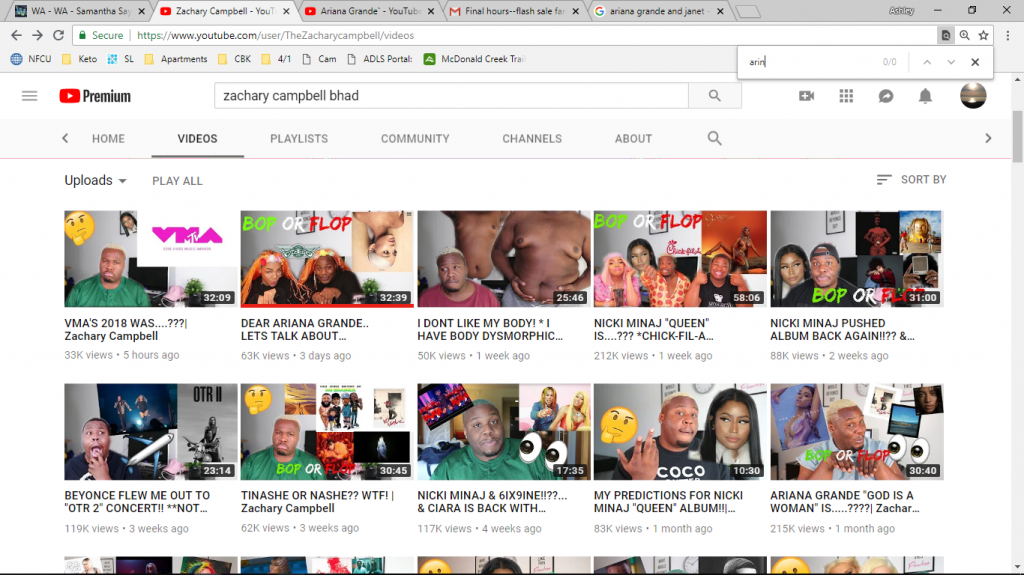Open the messages share bubble icon
Image resolution: width=1024 pixels, height=575 pixels.
point(885,96)
